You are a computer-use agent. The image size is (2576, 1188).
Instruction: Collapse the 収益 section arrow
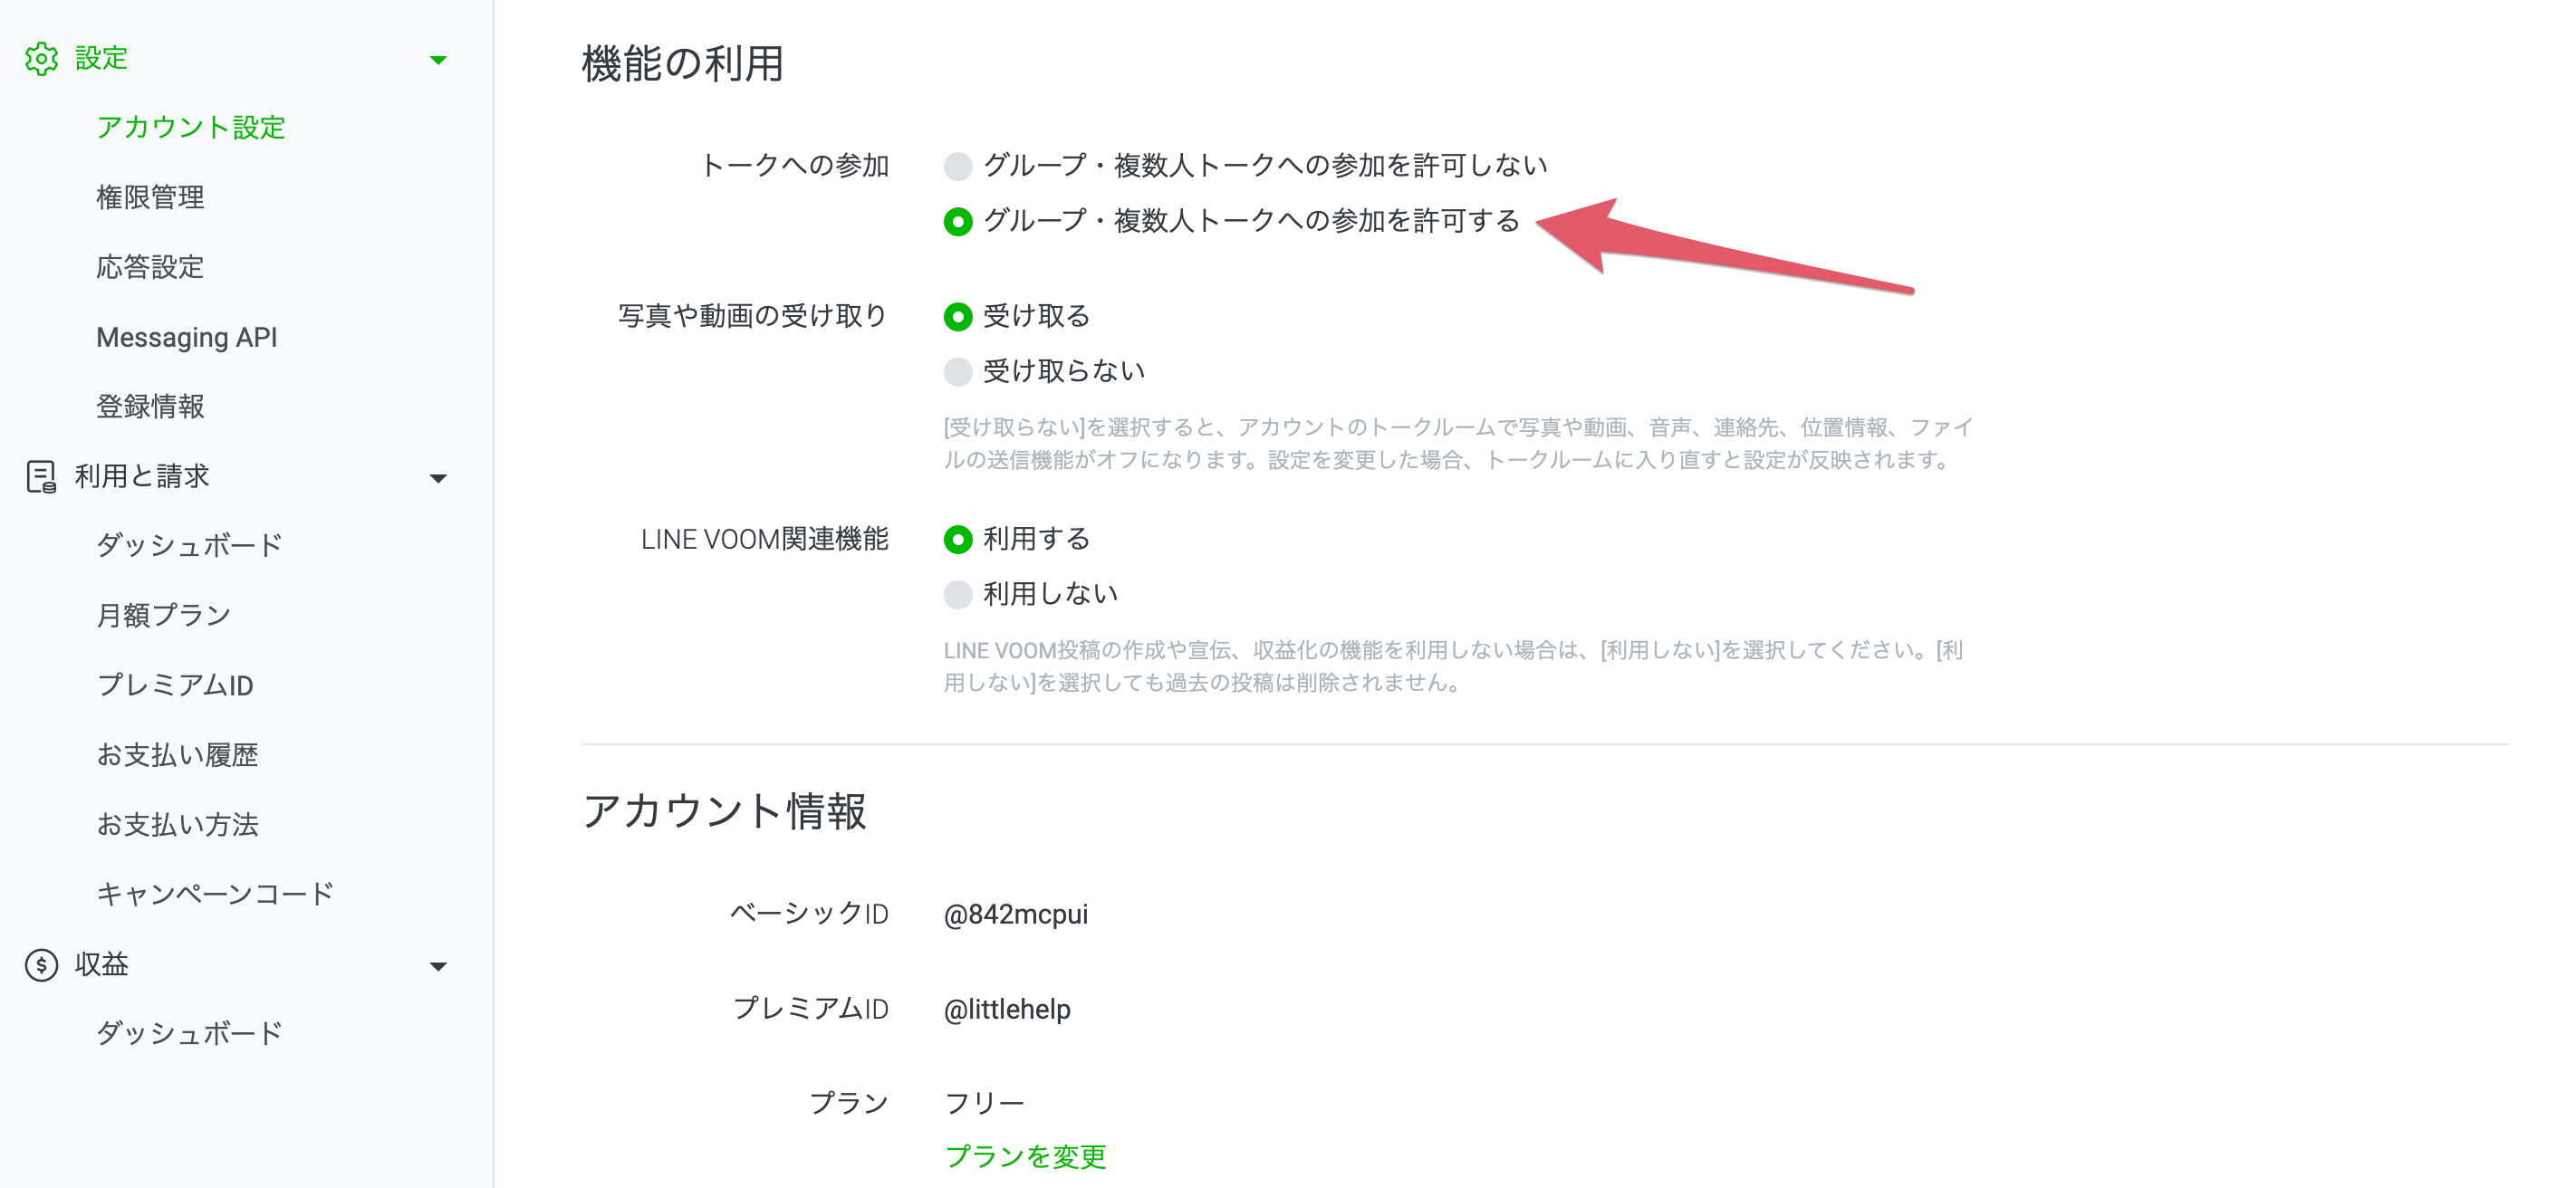coord(438,966)
